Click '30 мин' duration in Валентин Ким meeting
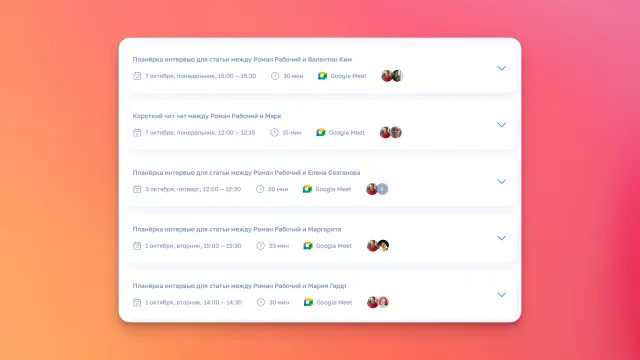640x360 pixels. point(293,76)
